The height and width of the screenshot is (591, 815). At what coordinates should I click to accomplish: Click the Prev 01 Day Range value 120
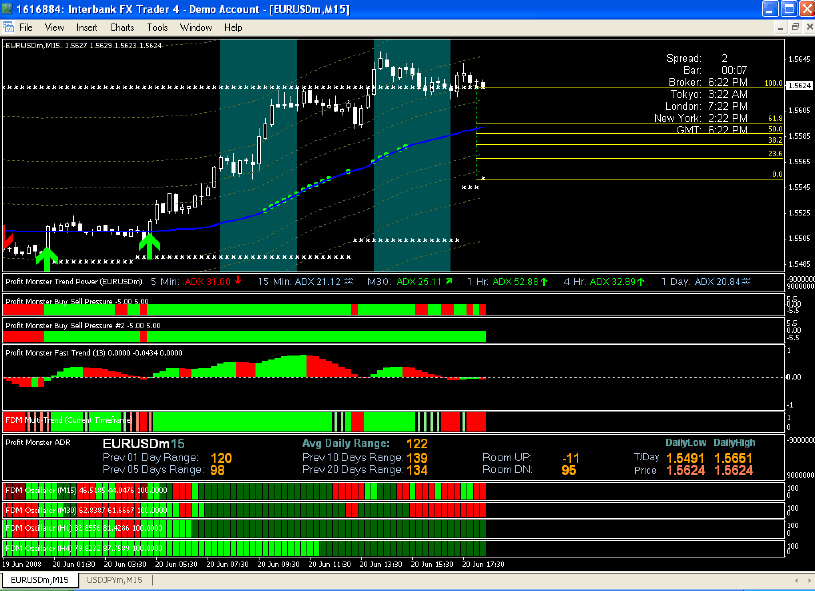[x=221, y=458]
